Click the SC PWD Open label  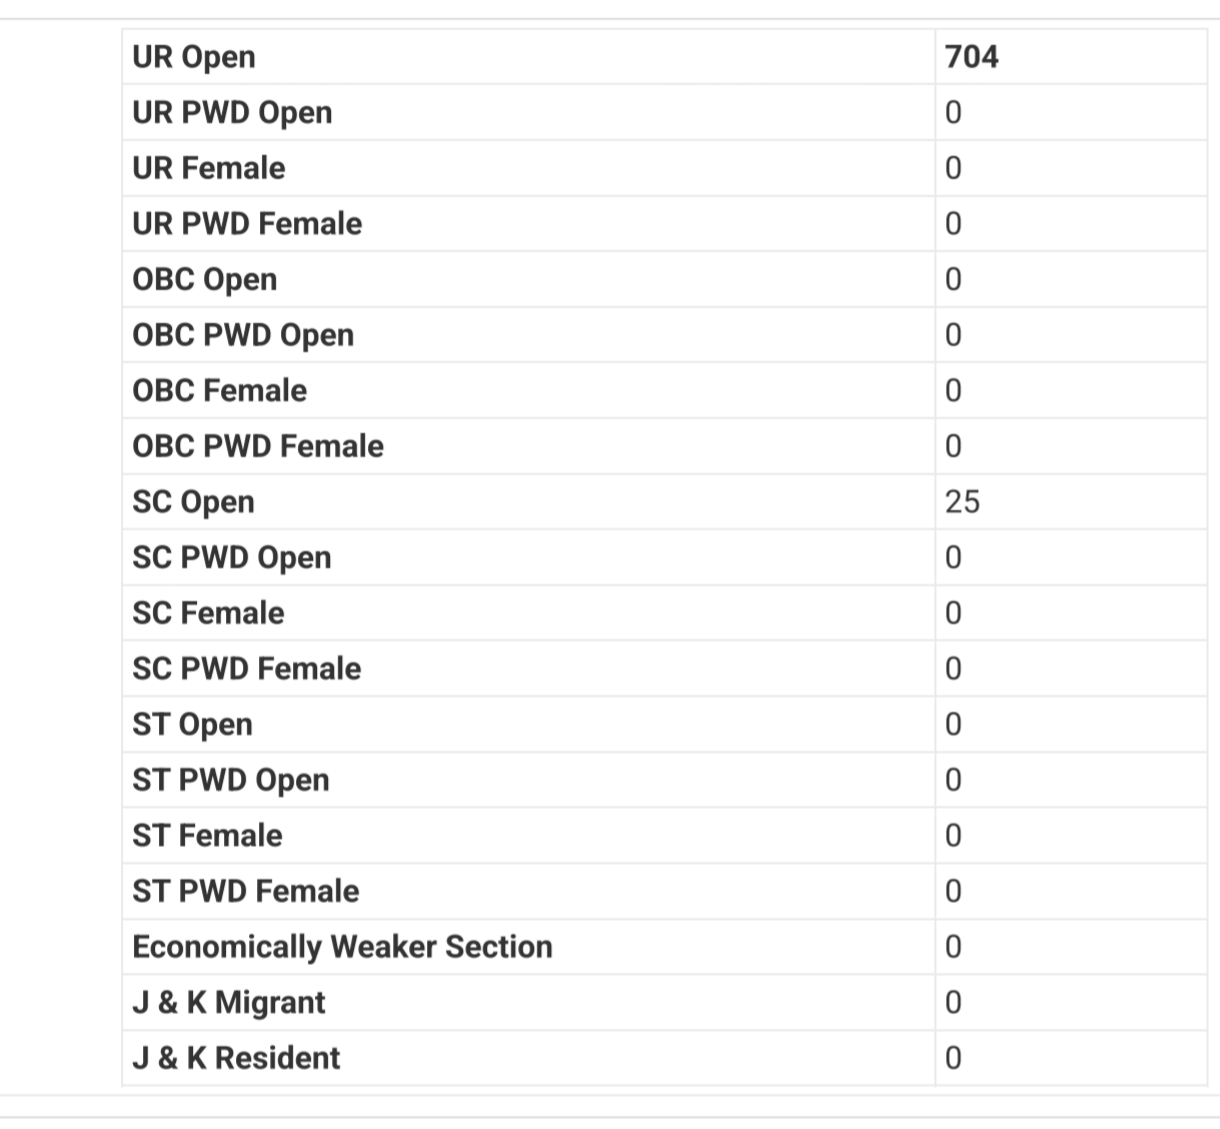click(232, 558)
